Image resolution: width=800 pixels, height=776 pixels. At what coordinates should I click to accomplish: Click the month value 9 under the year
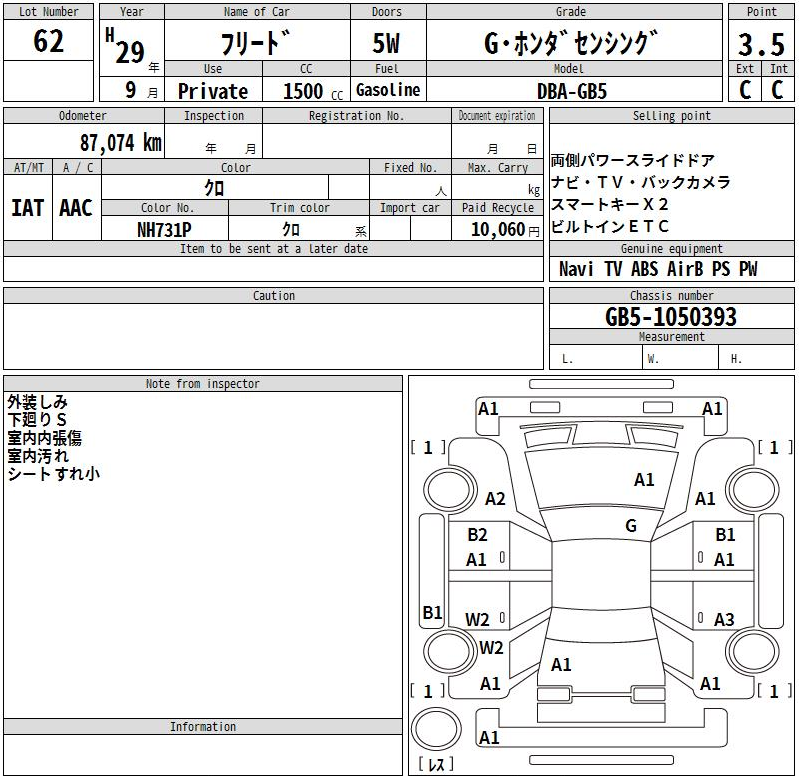pos(131,90)
